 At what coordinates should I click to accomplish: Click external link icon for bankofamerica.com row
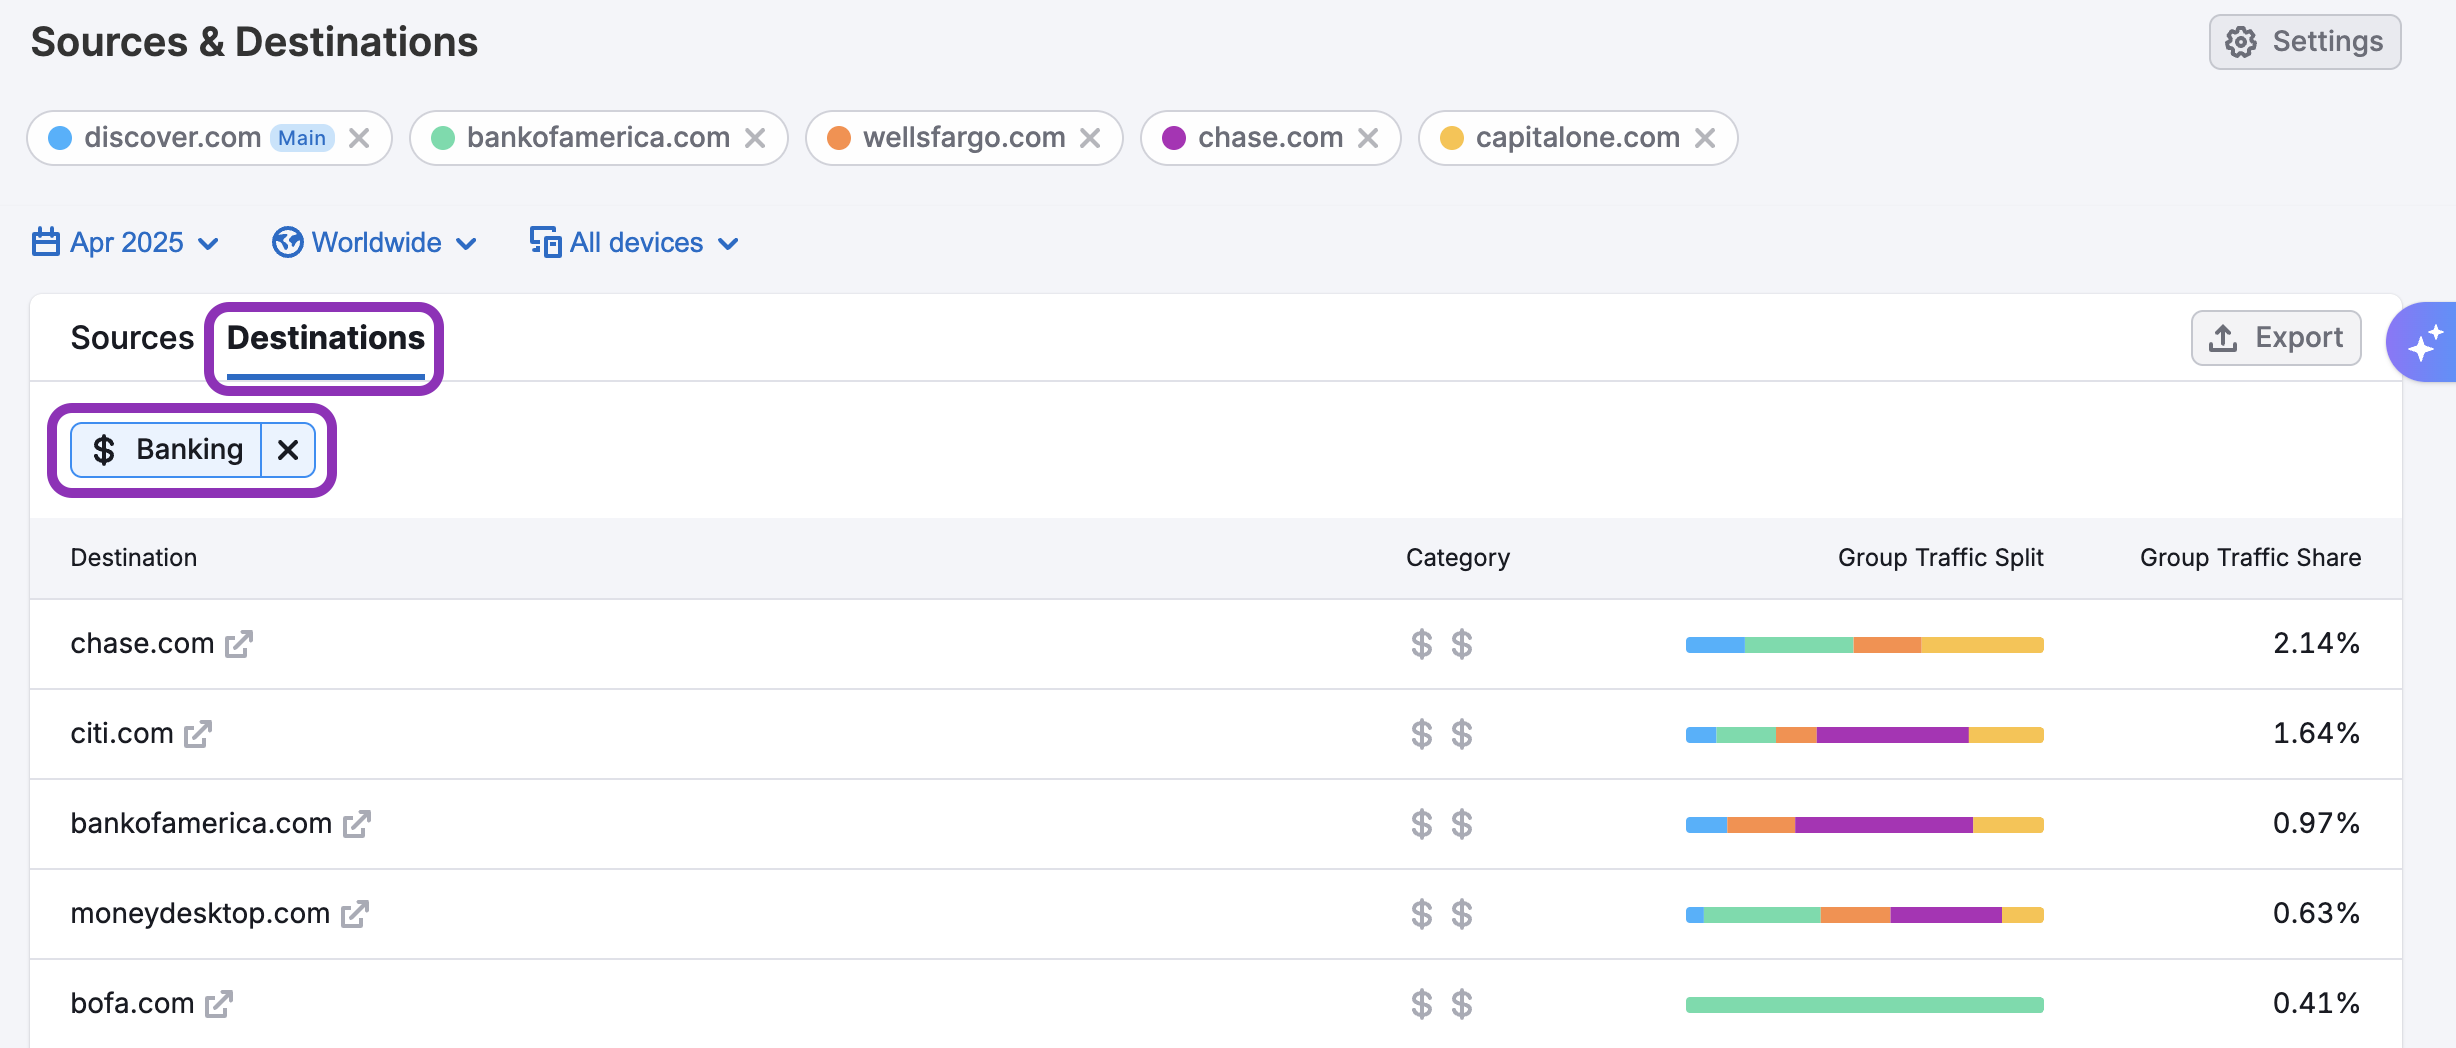coord(356,824)
